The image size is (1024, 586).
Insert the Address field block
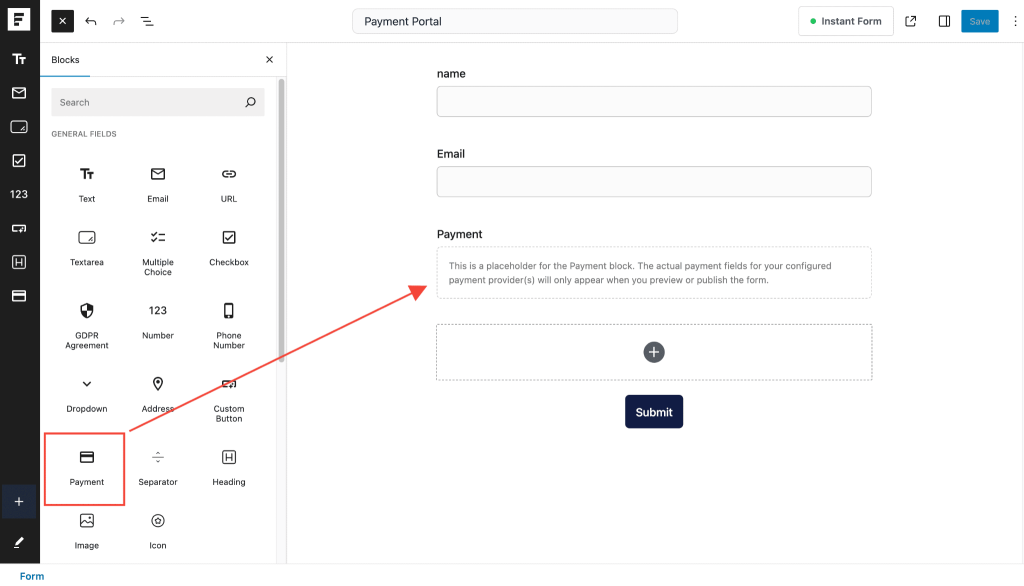tap(157, 392)
